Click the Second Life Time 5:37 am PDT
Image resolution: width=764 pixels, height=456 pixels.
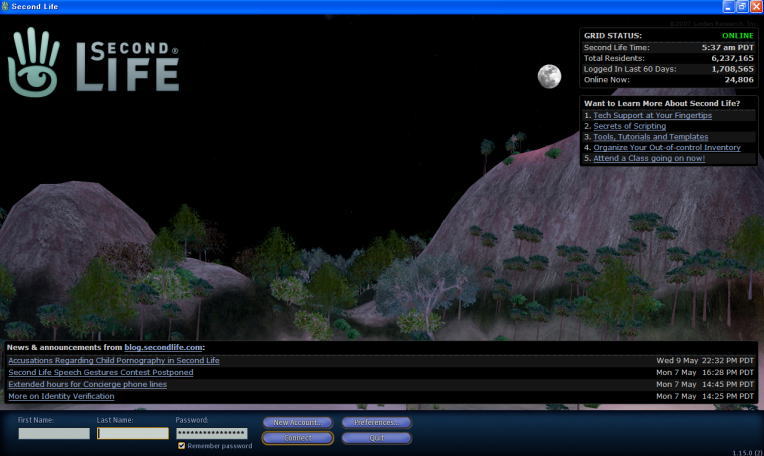(727, 47)
